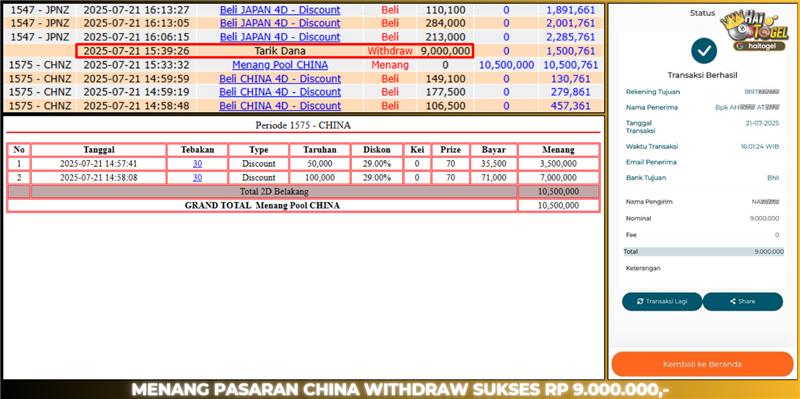This screenshot has width=800, height=399.
Task: Select Menang value 7,000,000
Action: (559, 178)
